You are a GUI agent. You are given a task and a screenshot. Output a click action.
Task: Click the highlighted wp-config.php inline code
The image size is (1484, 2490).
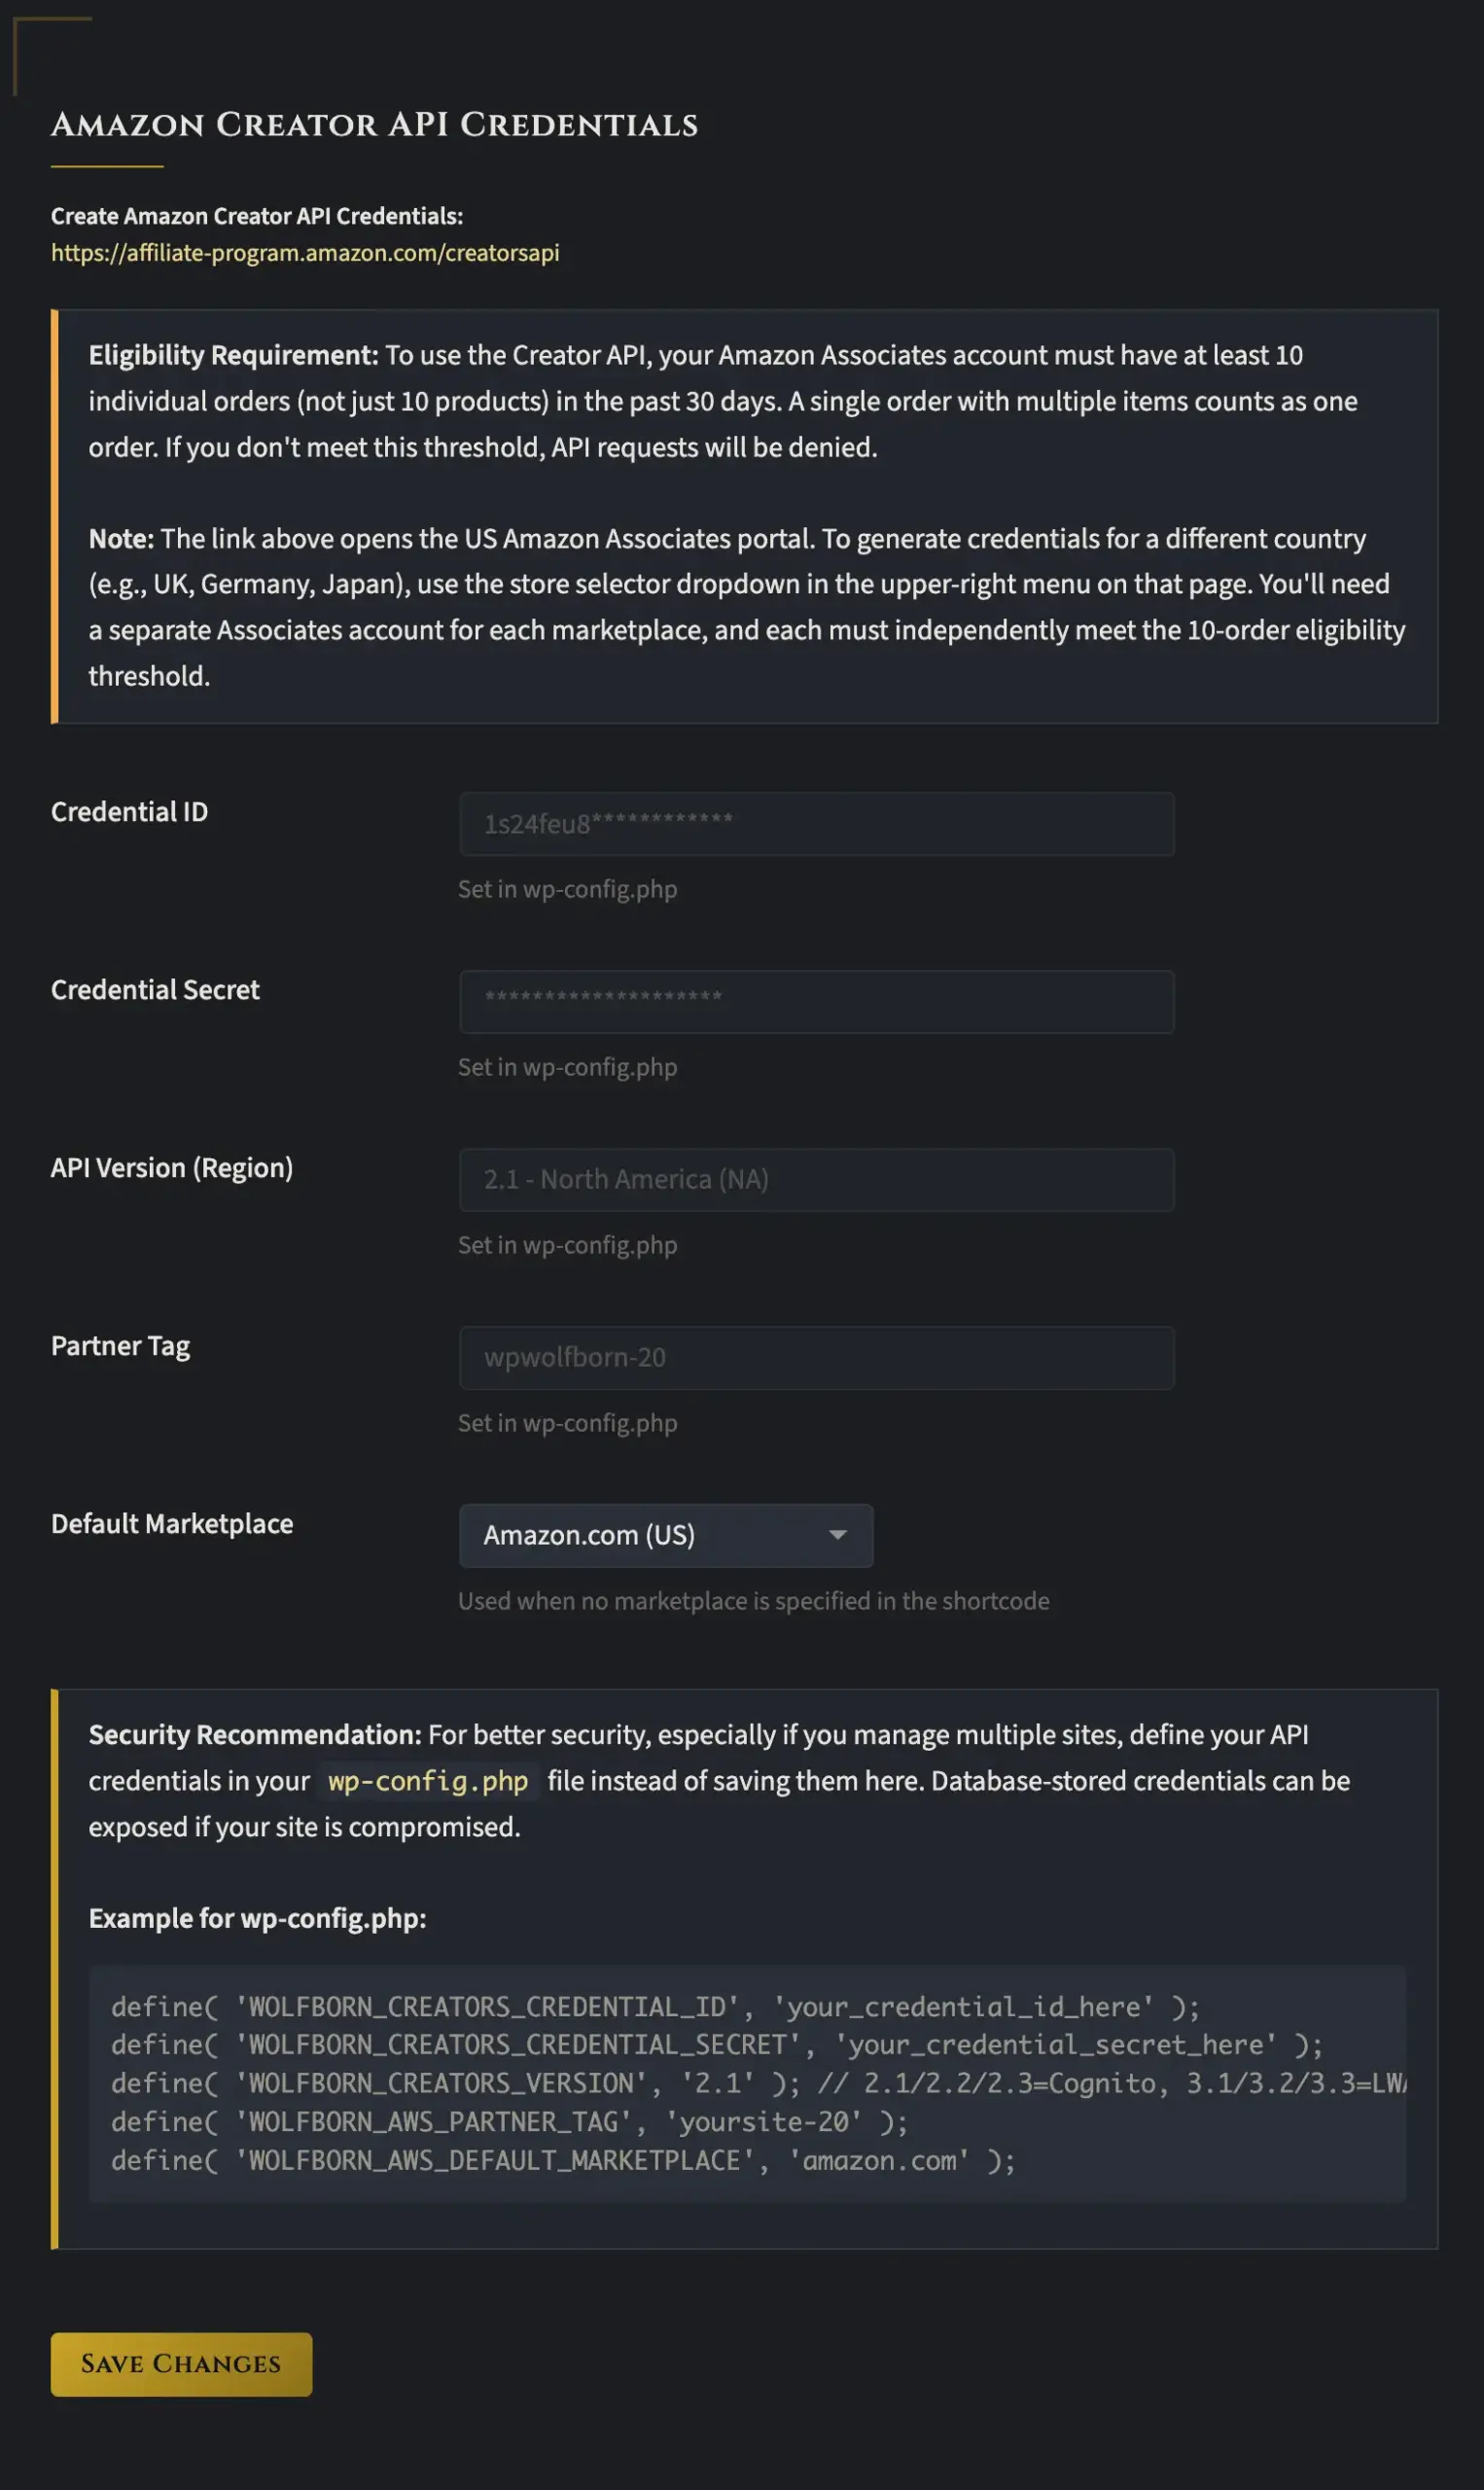click(428, 1782)
